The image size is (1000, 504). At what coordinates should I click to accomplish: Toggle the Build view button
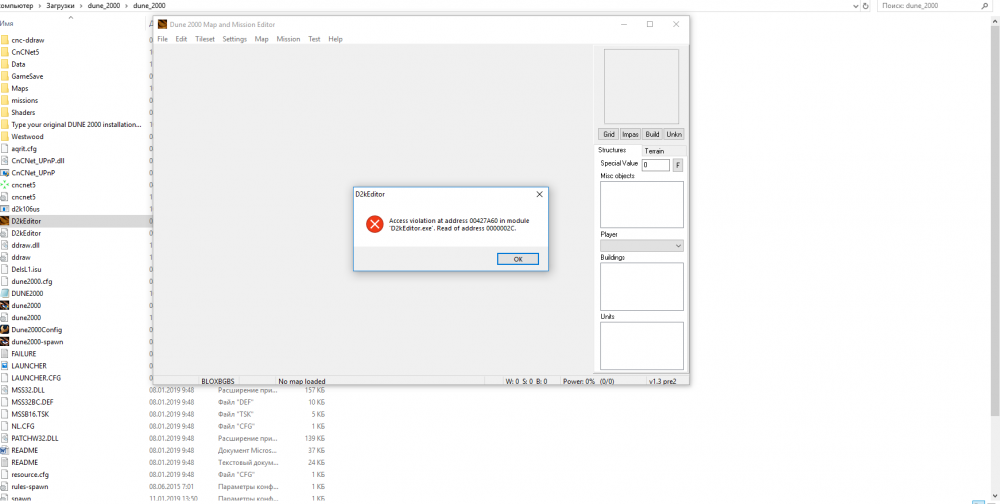click(652, 135)
